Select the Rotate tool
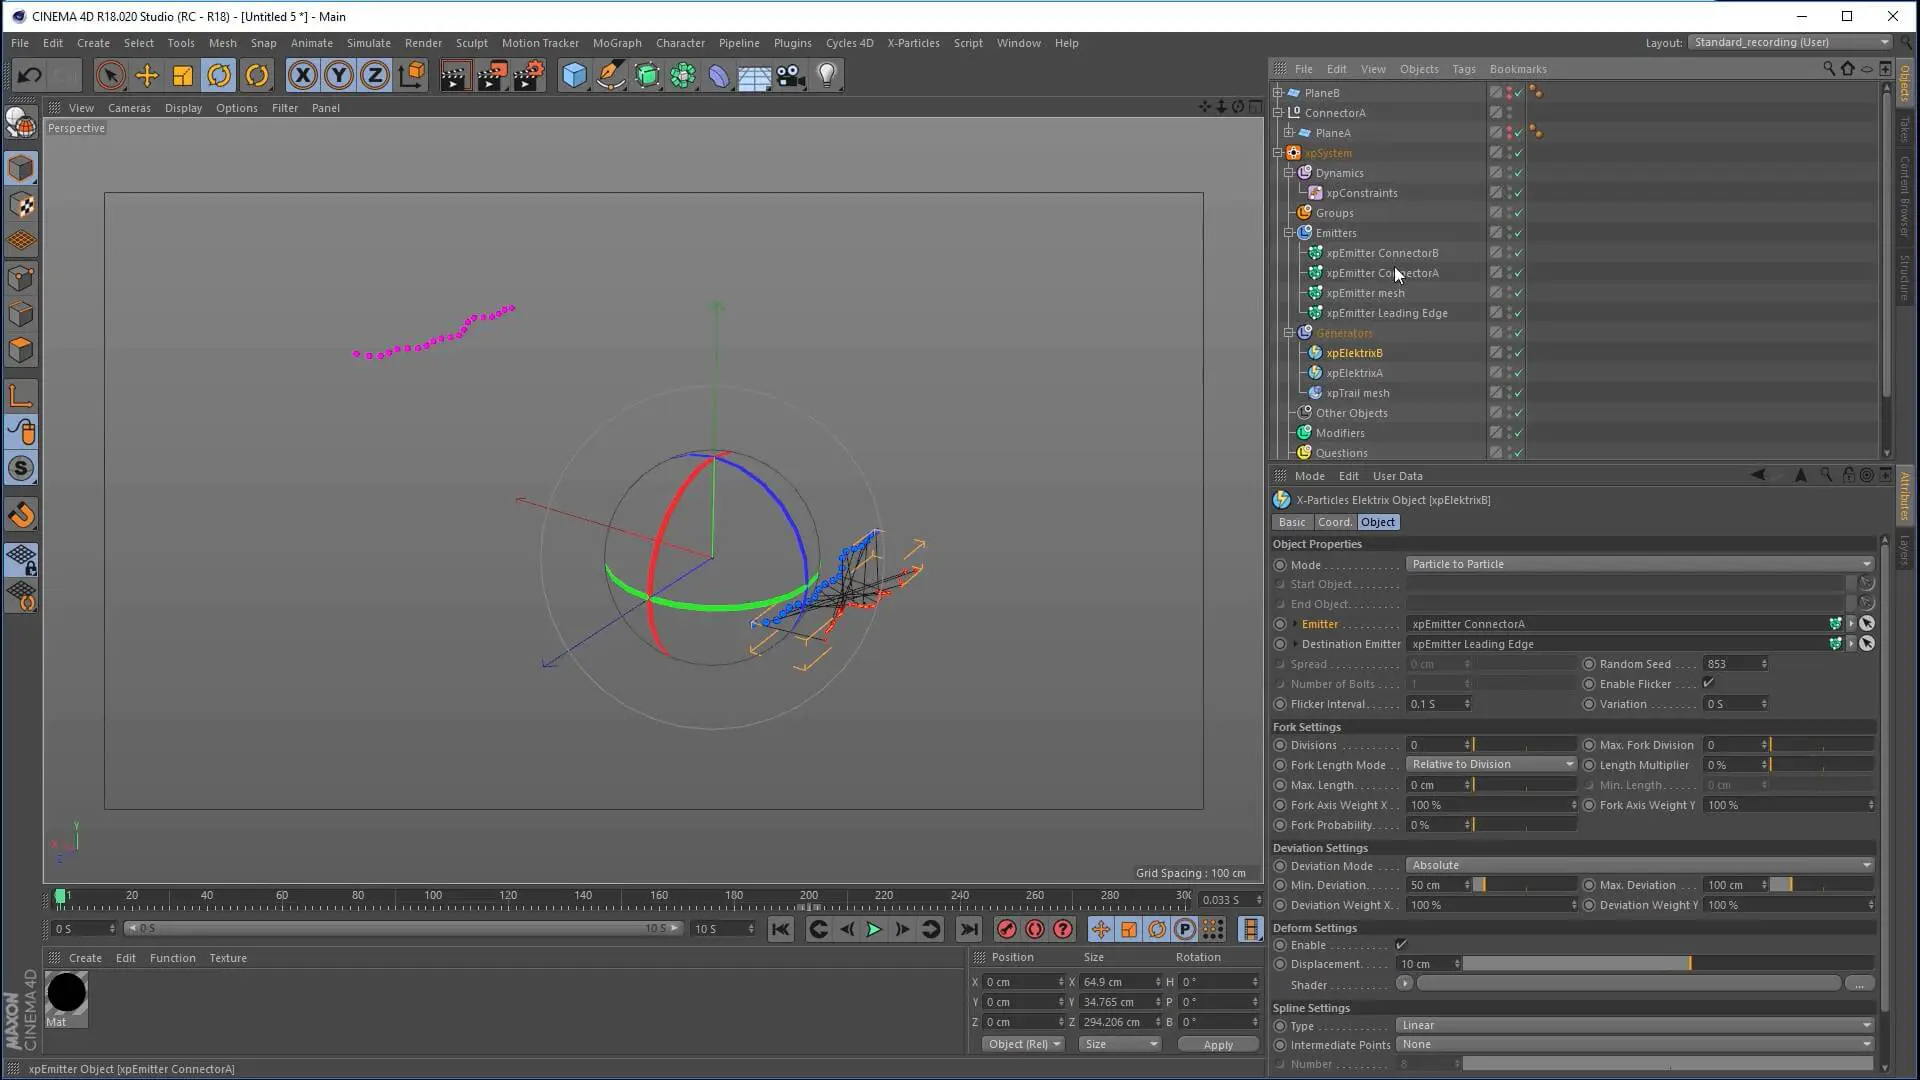Screen dimensions: 1920x1080 click(219, 75)
